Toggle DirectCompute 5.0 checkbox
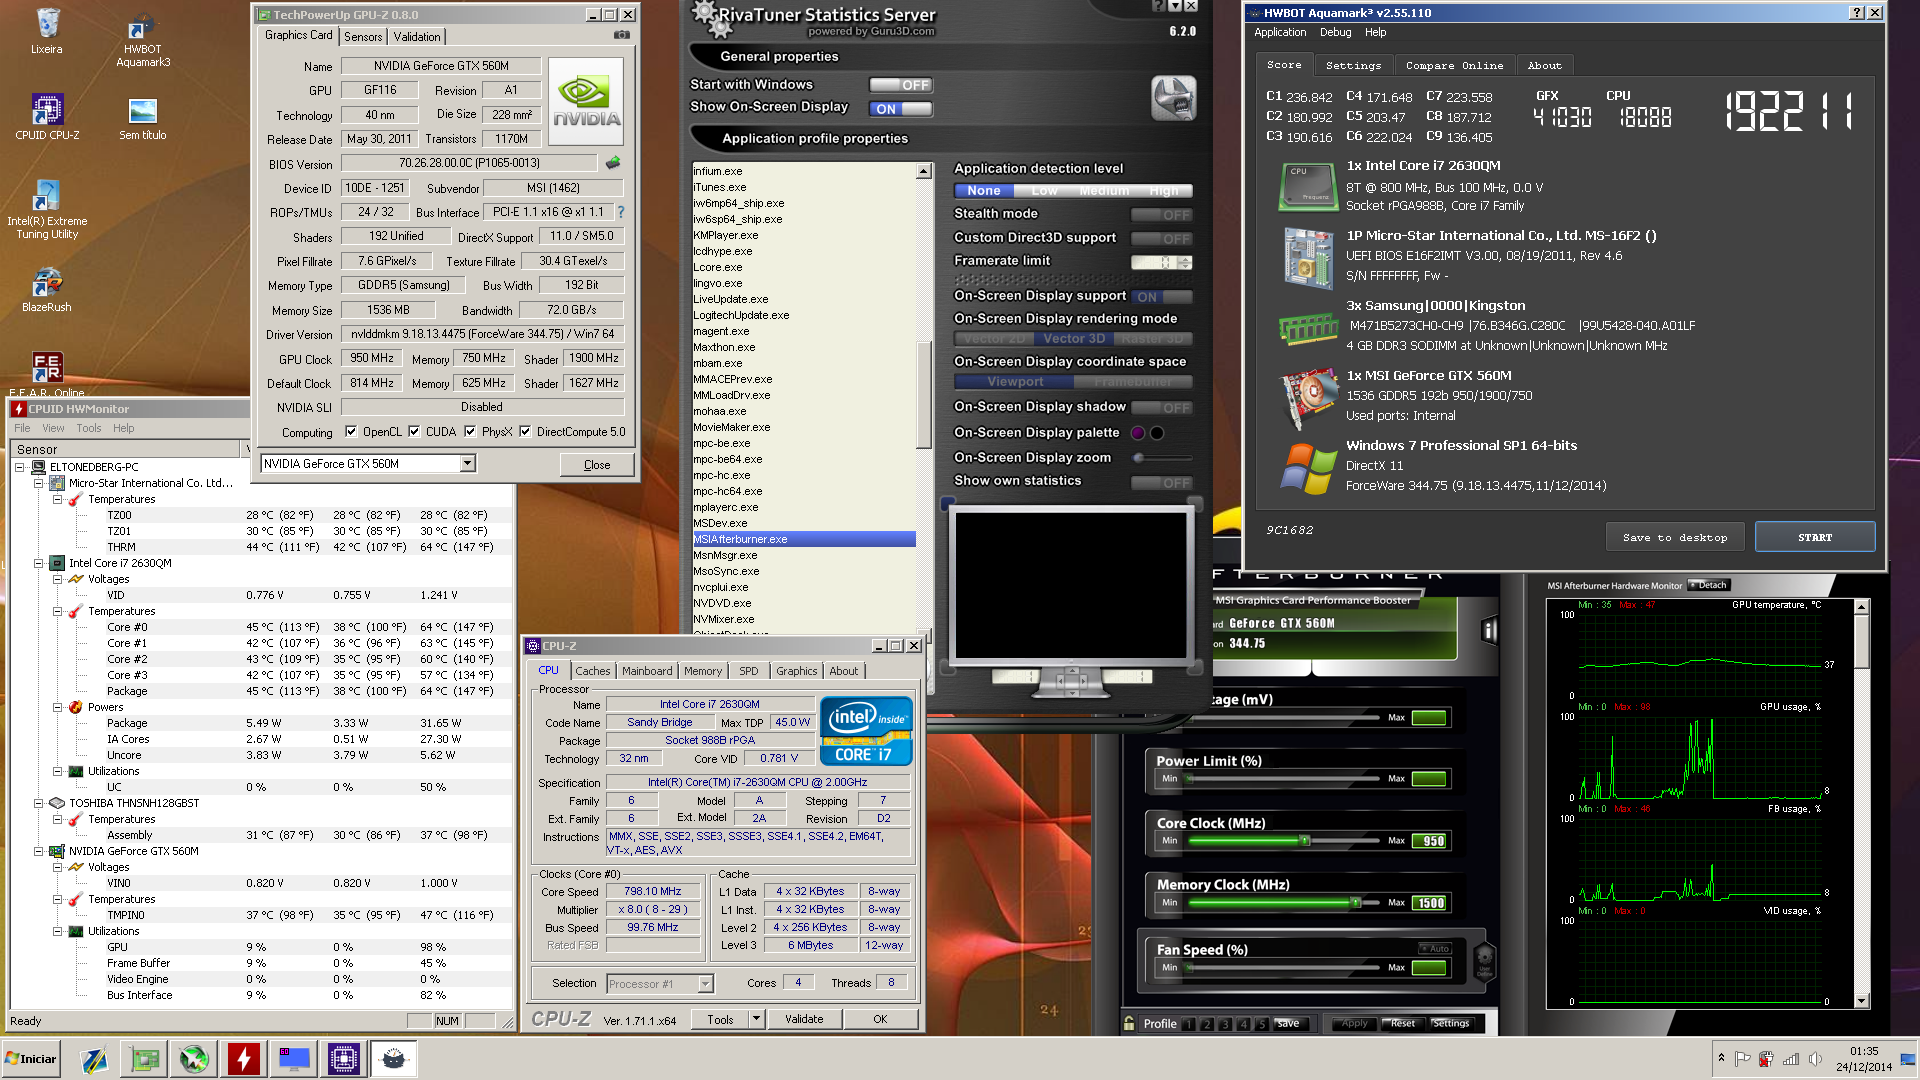Image resolution: width=1920 pixels, height=1080 pixels. pyautogui.click(x=525, y=432)
